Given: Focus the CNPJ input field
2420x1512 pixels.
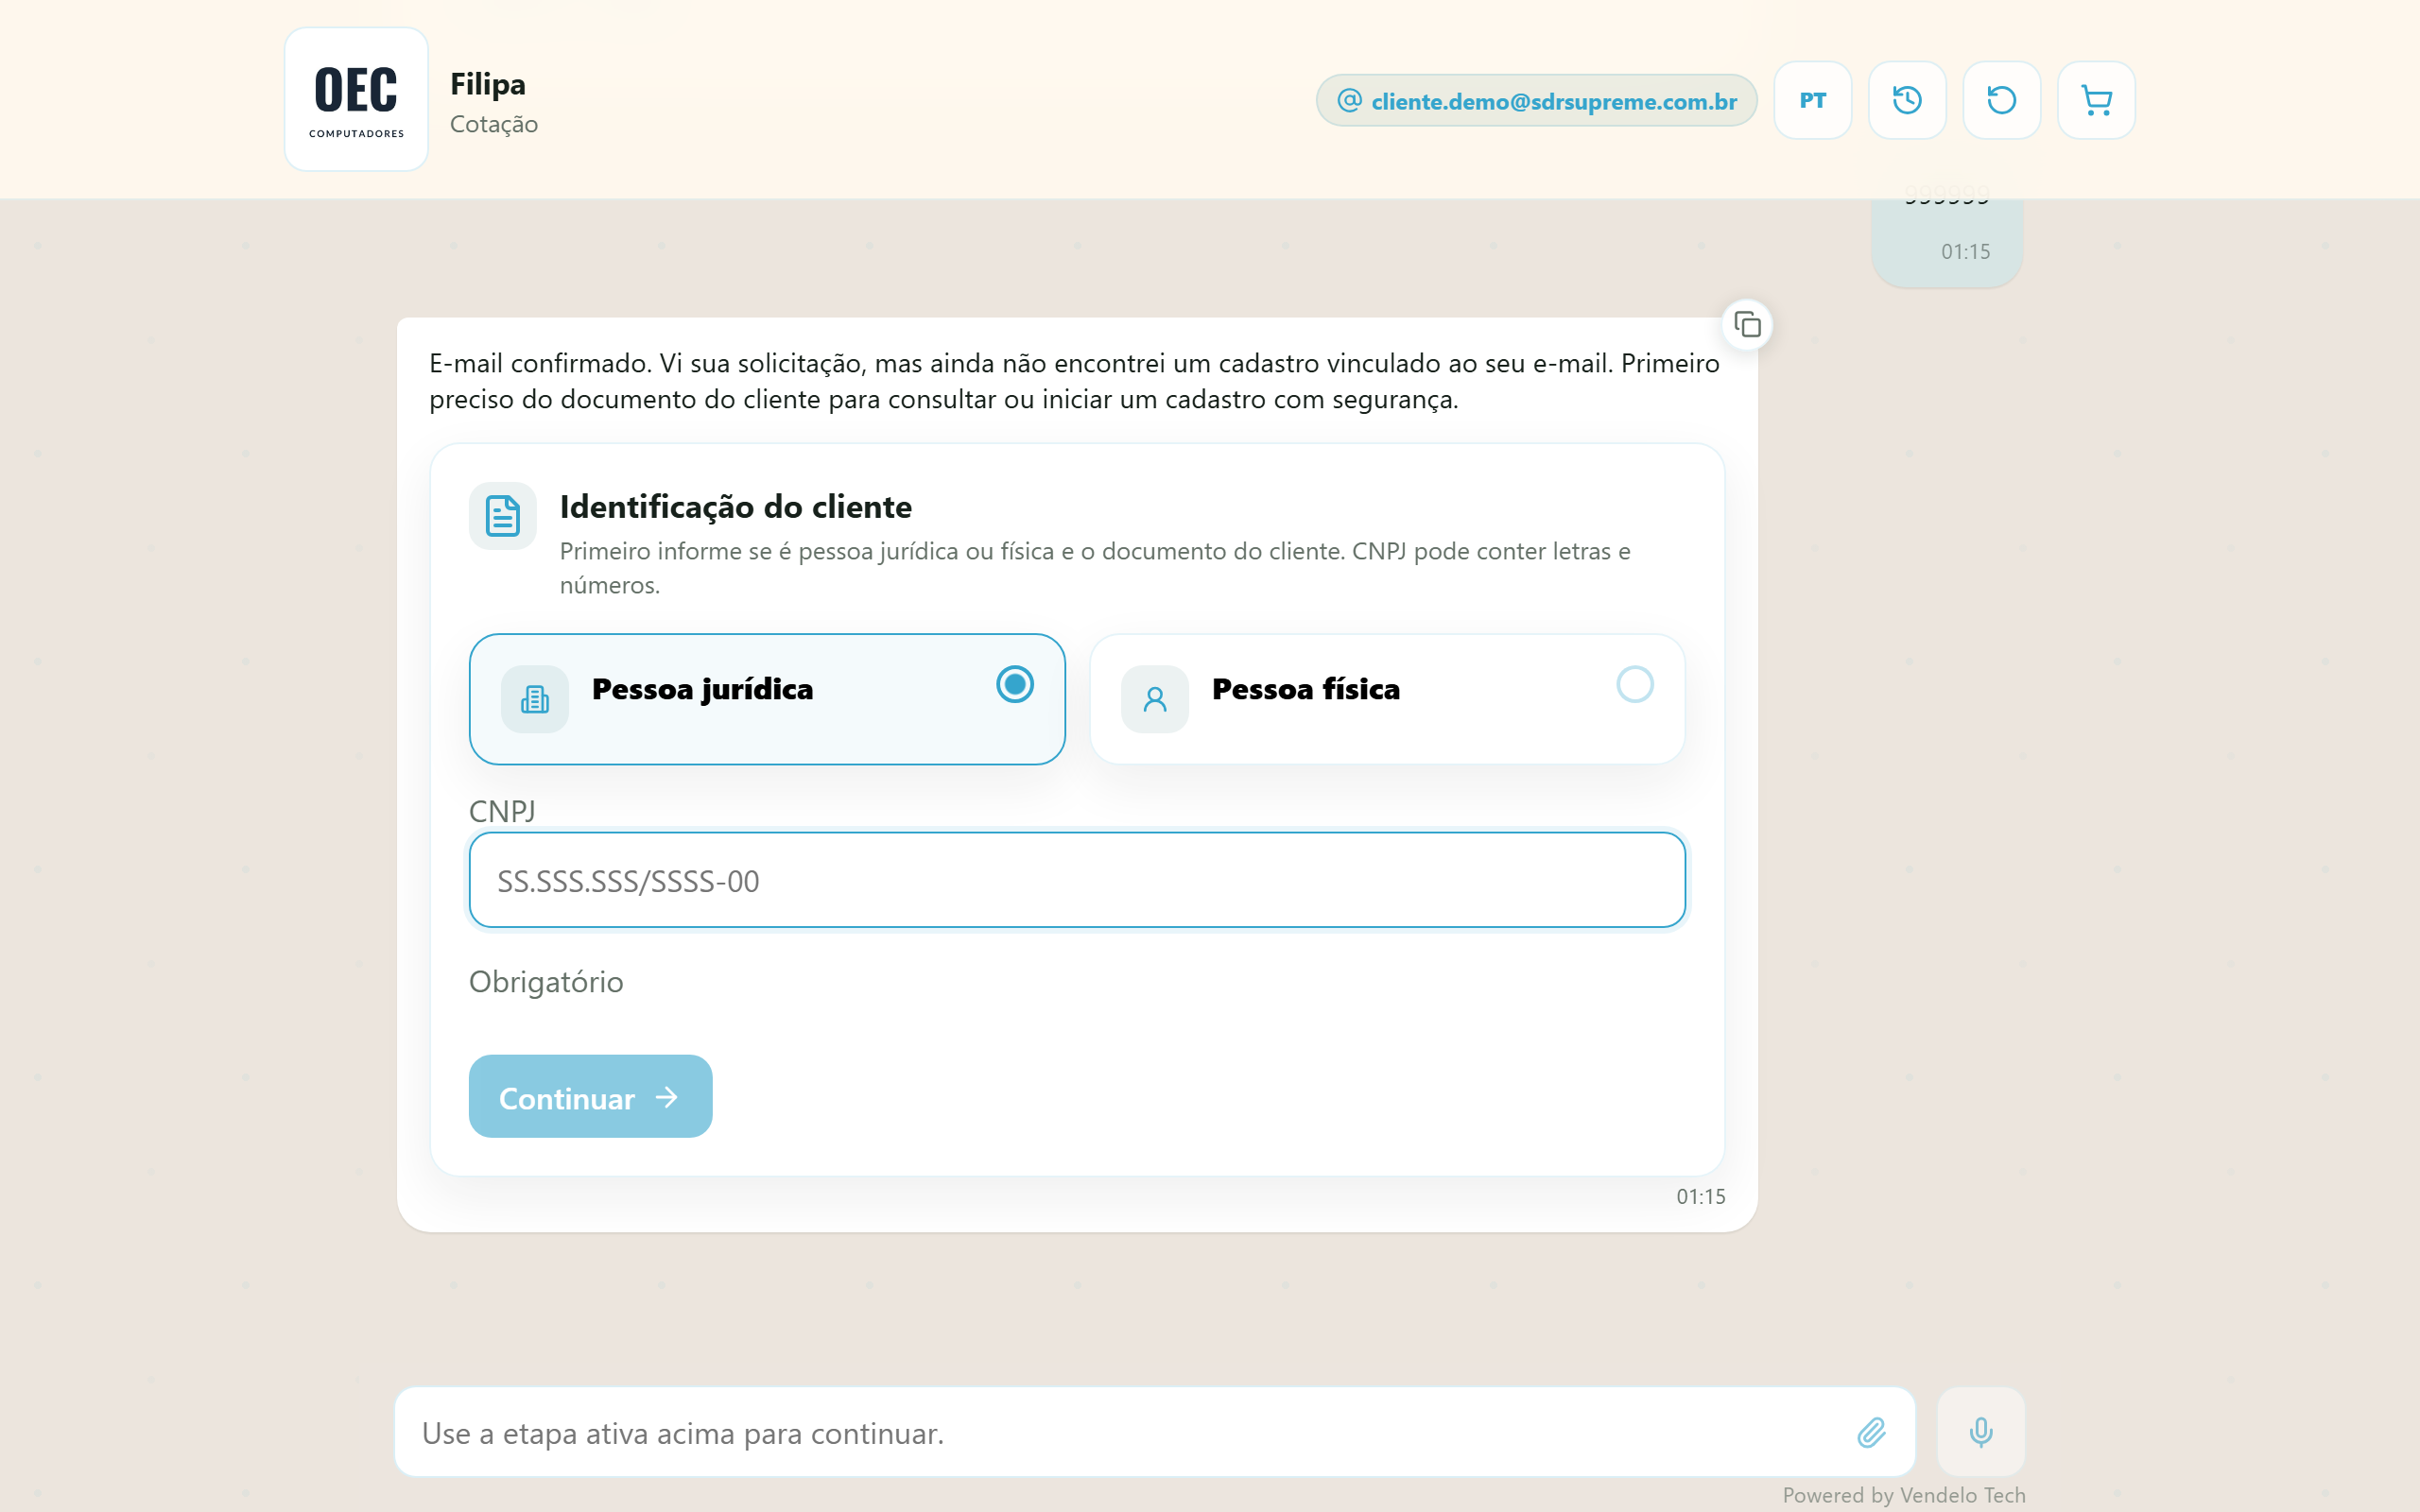Looking at the screenshot, I should point(1077,880).
